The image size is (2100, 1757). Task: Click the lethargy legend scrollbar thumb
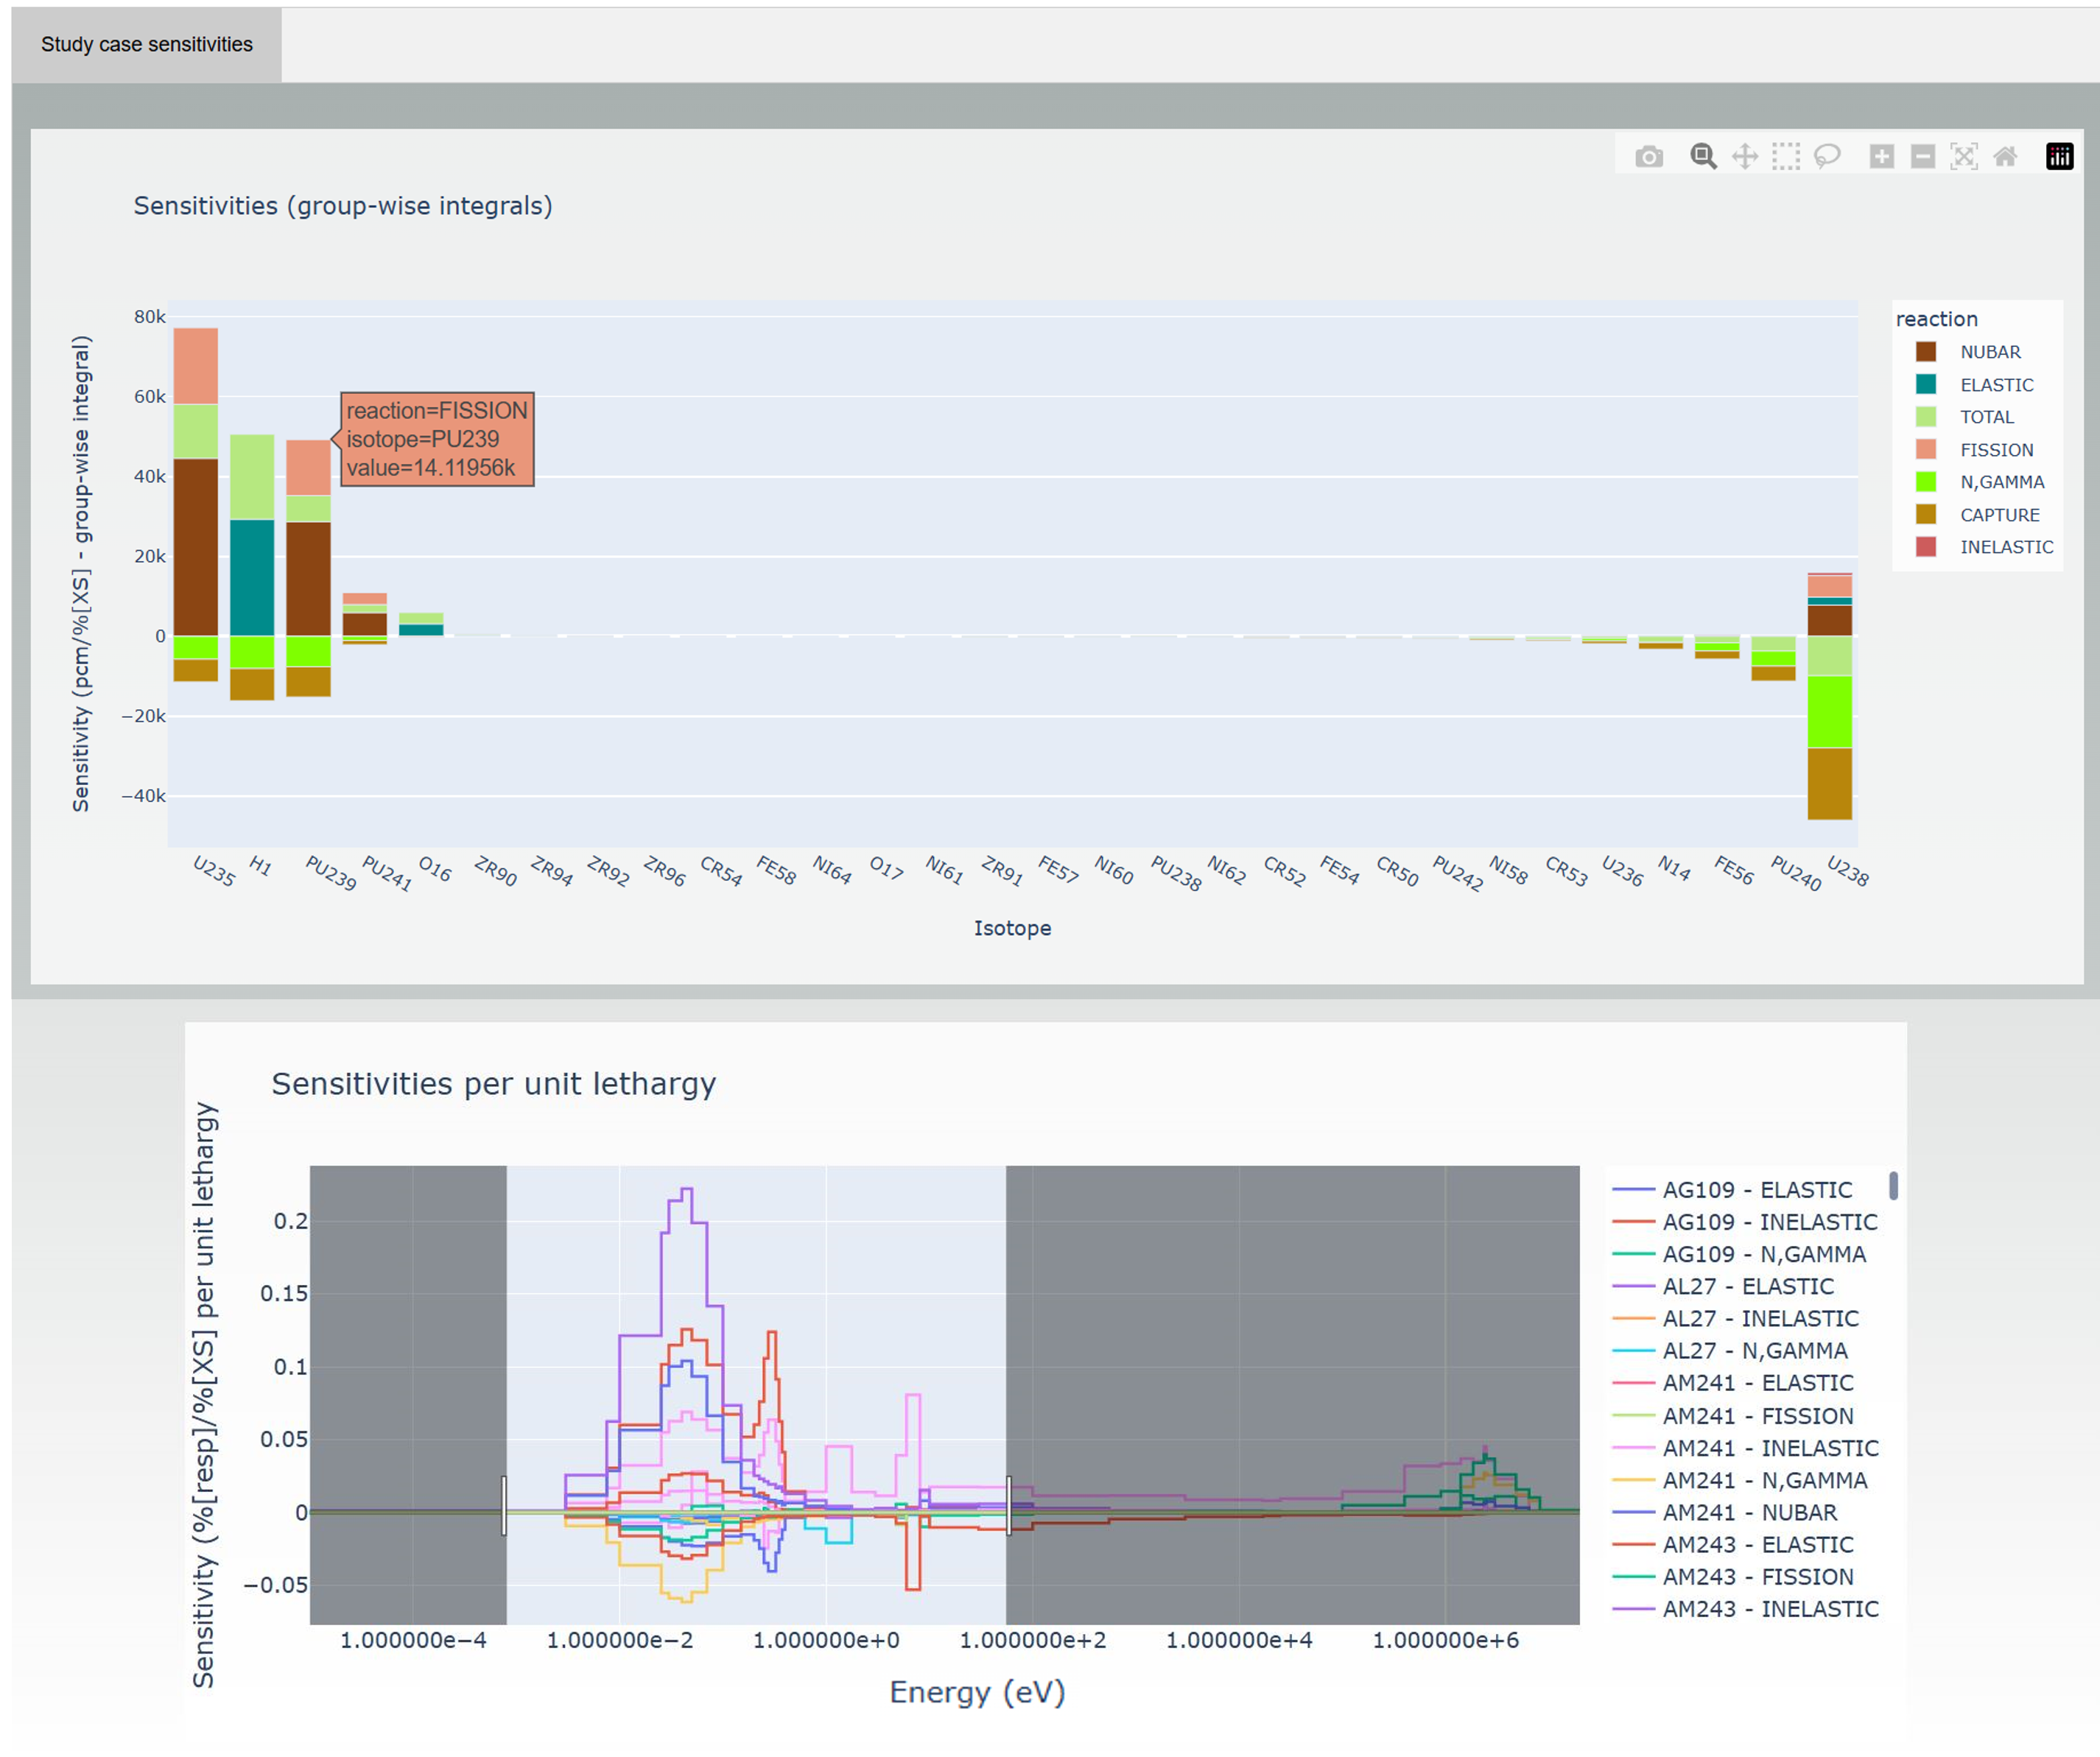[1893, 1186]
